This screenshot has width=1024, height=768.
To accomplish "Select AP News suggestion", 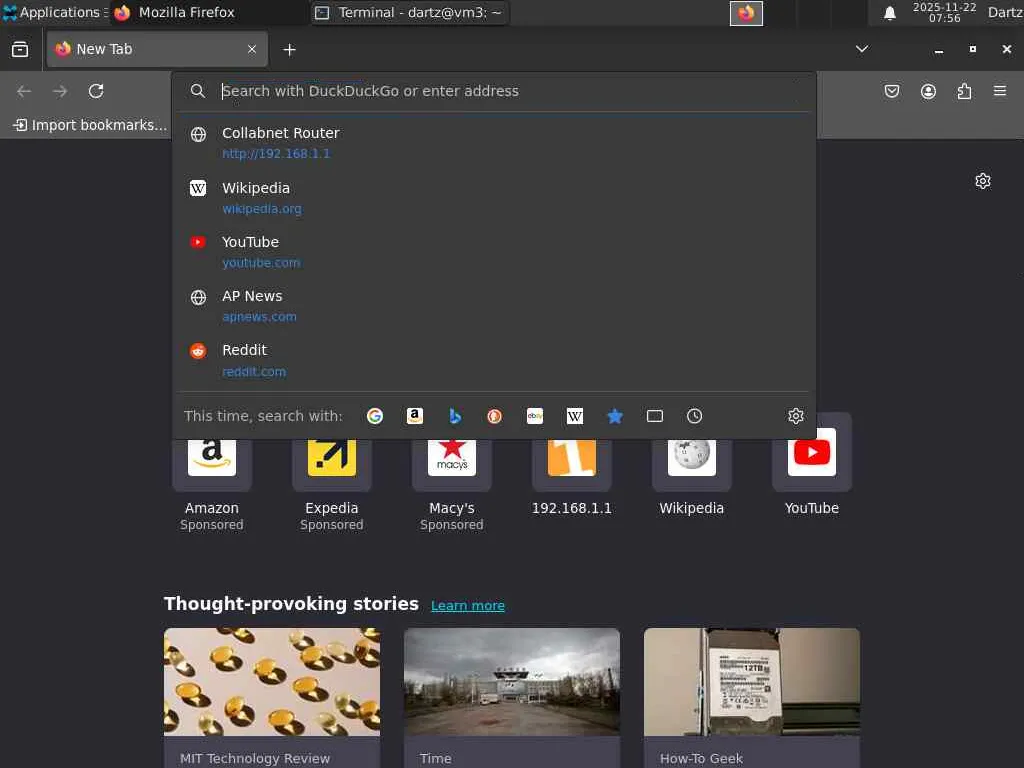I will point(494,306).
